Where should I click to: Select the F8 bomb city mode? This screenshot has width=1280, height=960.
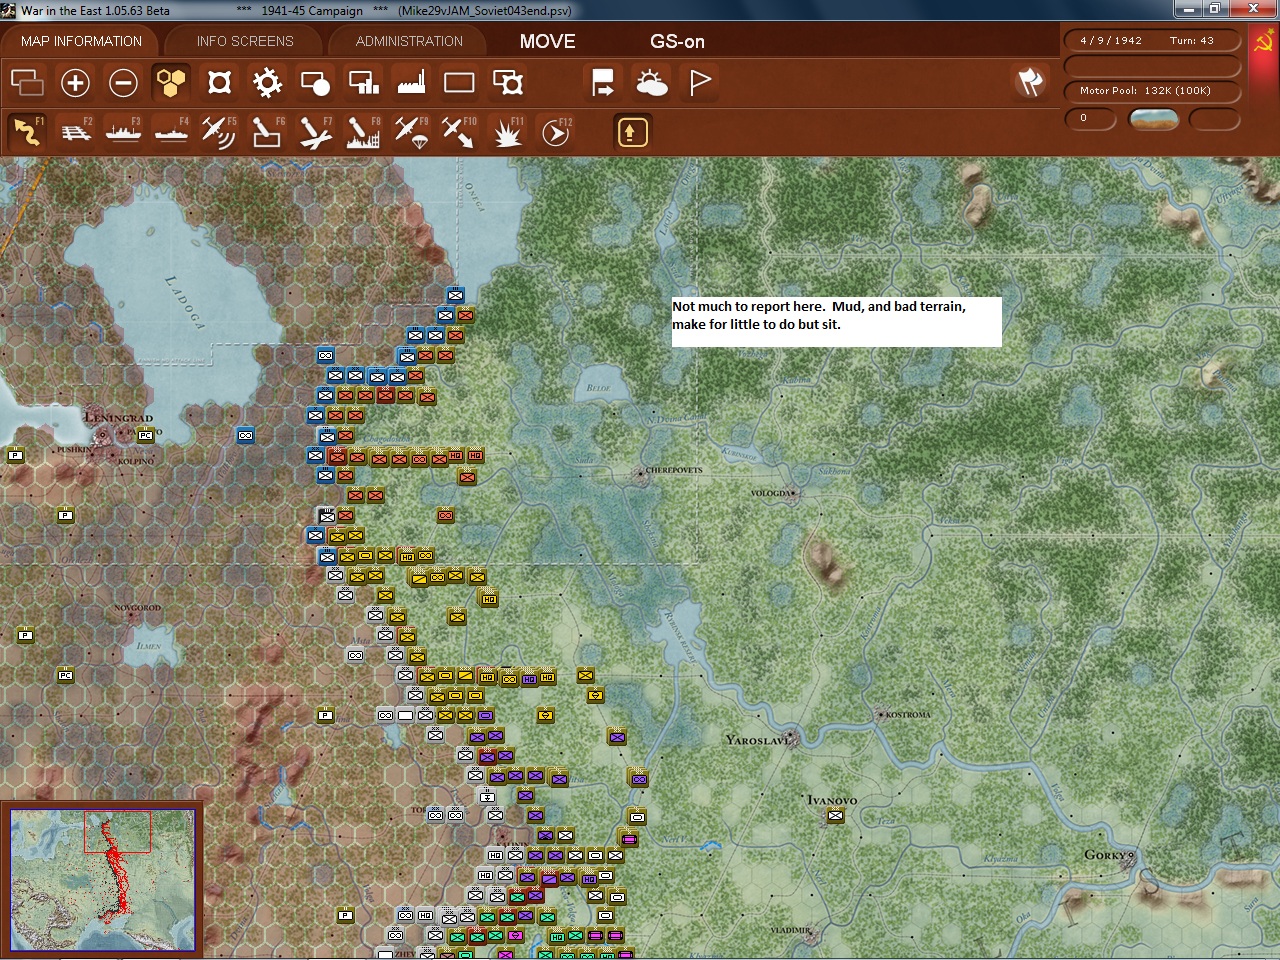[x=363, y=131]
